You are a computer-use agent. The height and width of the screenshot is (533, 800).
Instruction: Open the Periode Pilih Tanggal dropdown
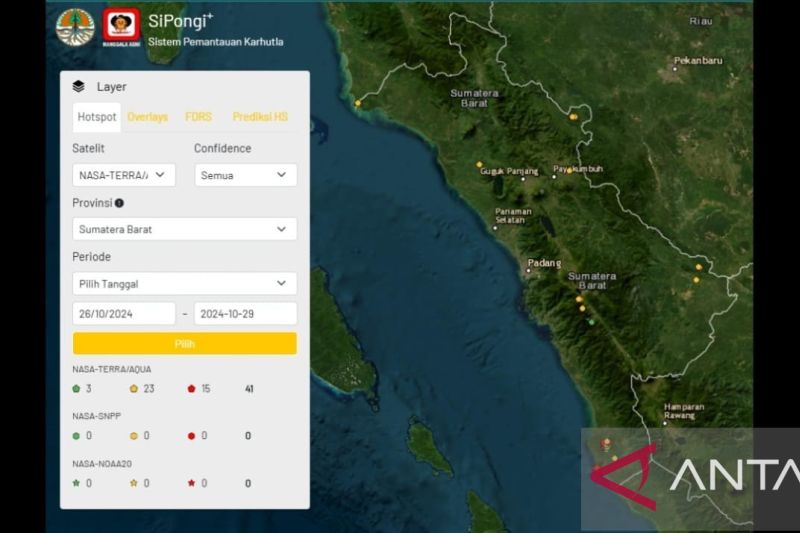coord(184,284)
